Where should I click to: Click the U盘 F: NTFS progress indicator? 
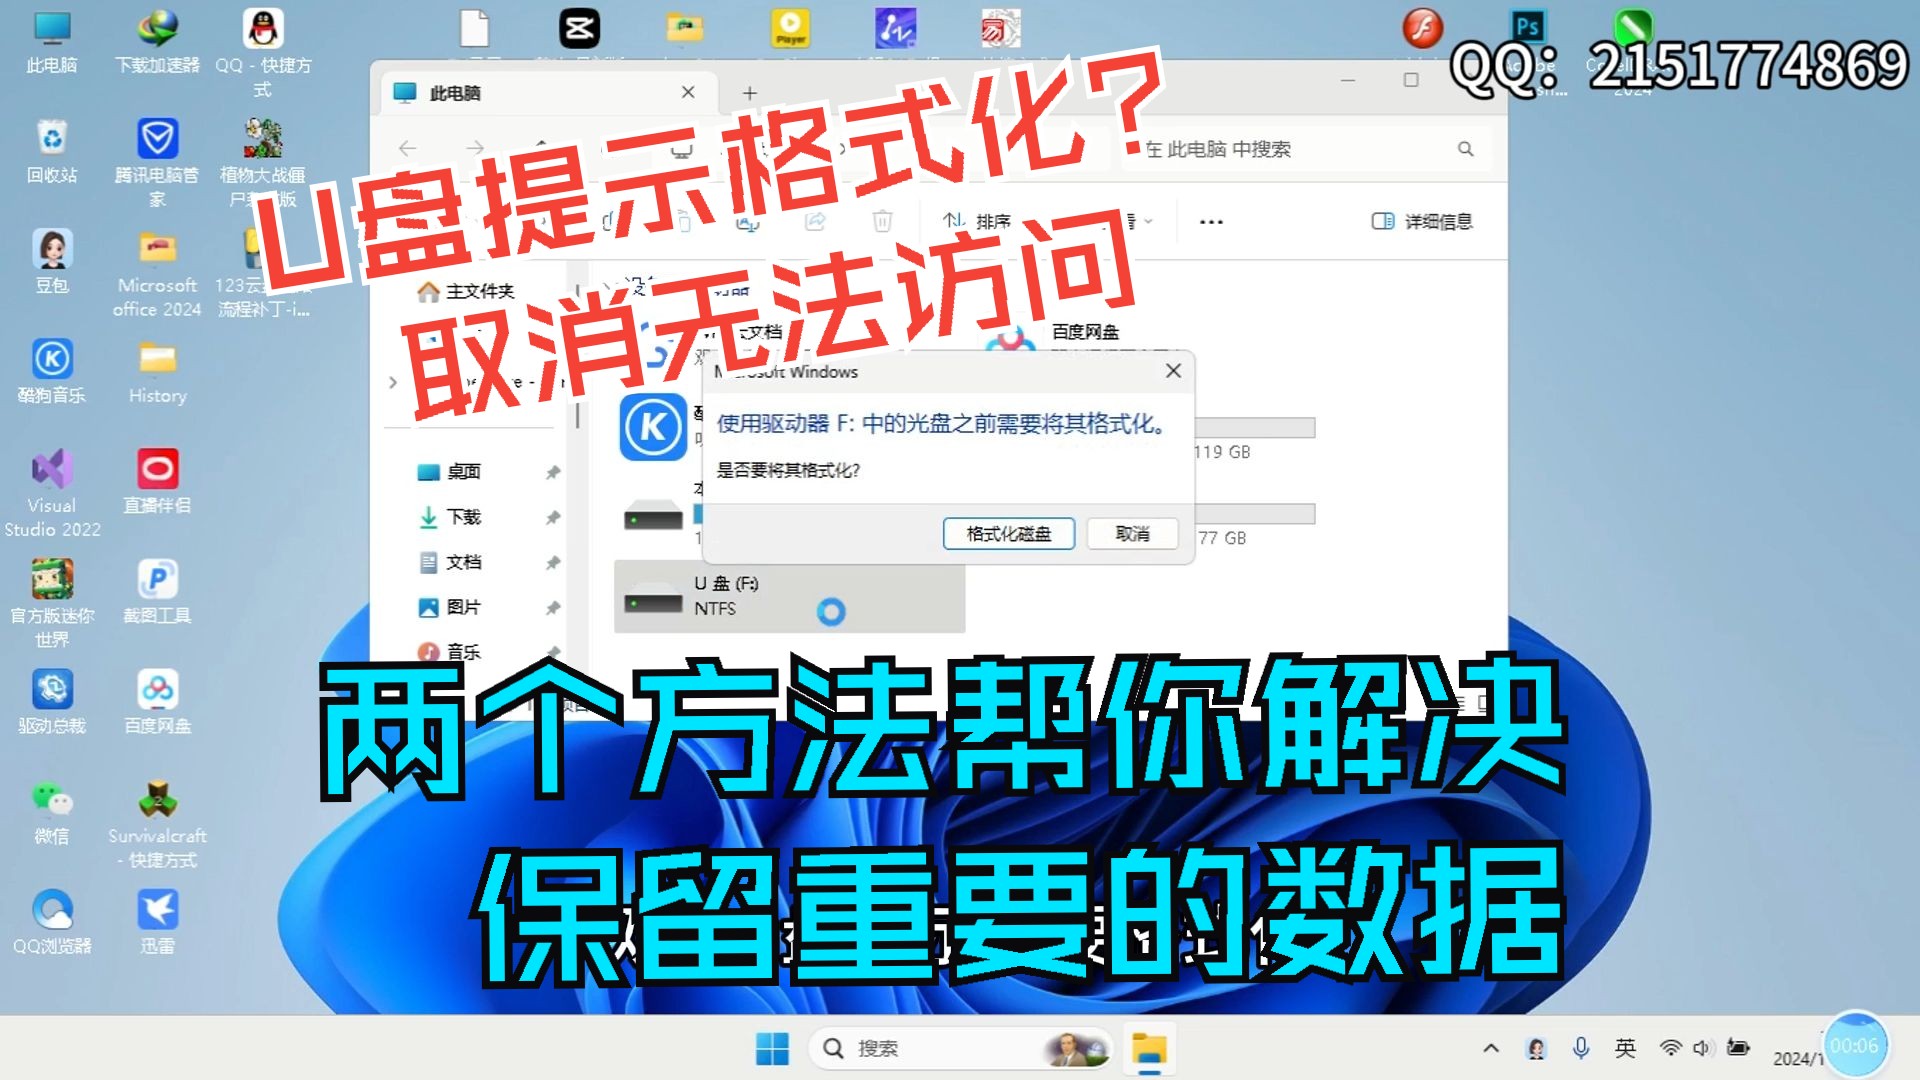(831, 611)
